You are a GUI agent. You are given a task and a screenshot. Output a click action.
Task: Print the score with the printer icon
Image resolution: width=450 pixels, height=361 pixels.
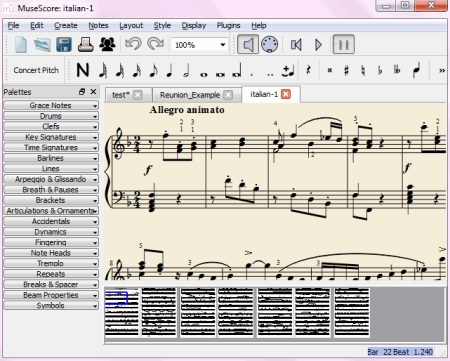[86, 44]
